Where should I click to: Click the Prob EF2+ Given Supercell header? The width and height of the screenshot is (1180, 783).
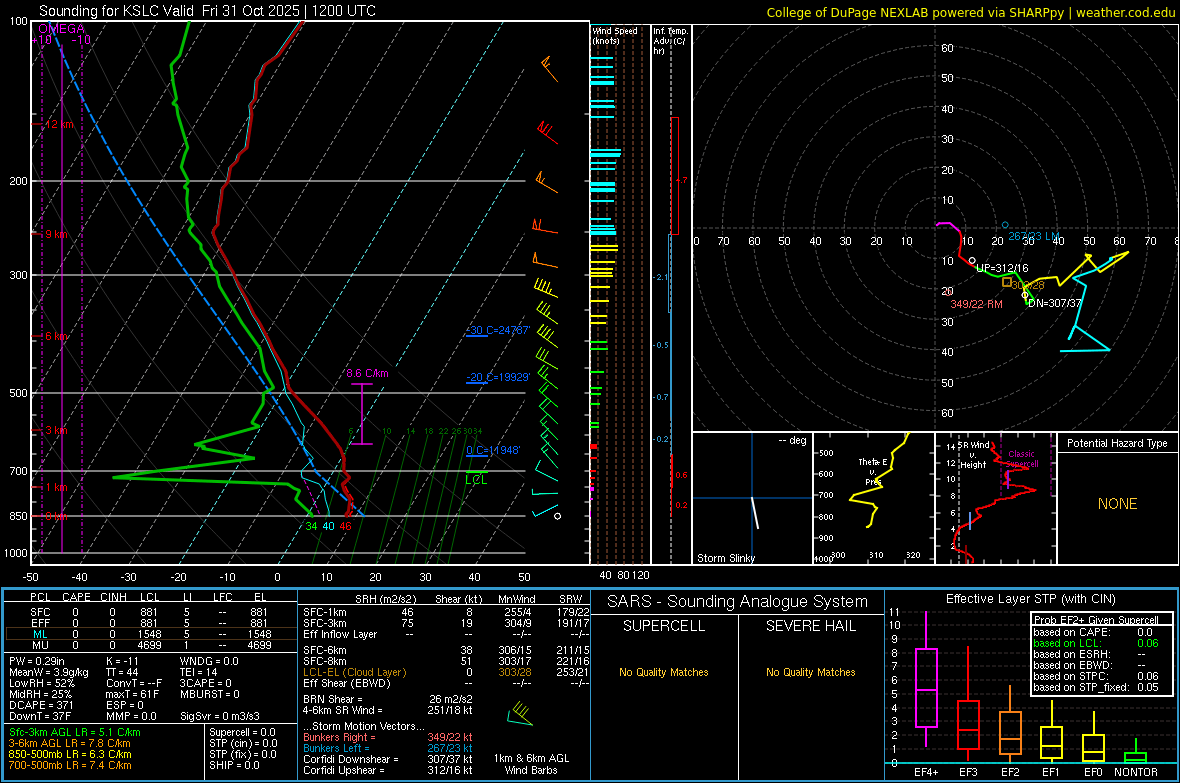point(1096,620)
